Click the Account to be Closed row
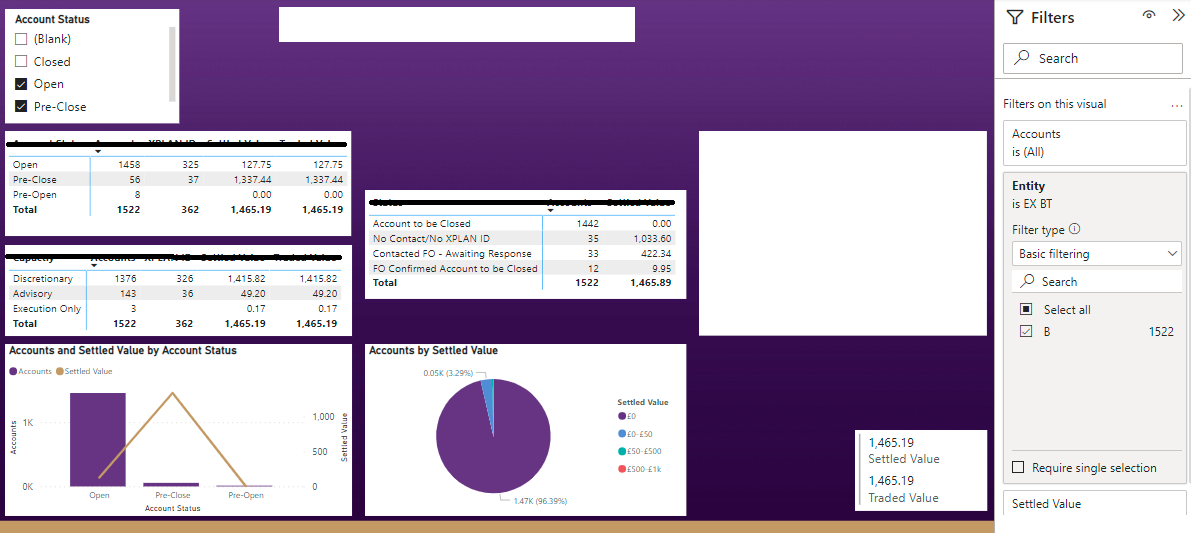1191x533 pixels. pyautogui.click(x=522, y=224)
